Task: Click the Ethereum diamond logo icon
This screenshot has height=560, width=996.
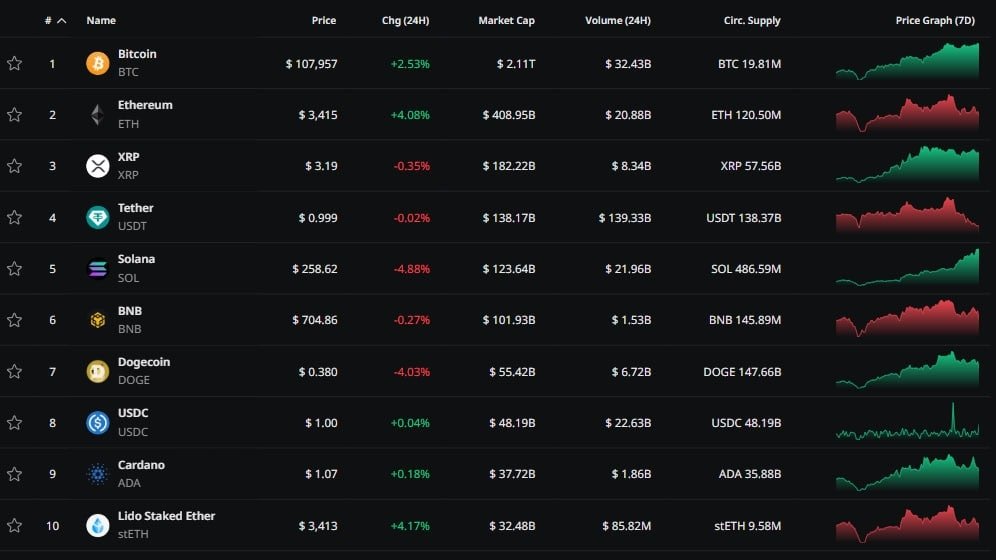Action: pos(97,115)
